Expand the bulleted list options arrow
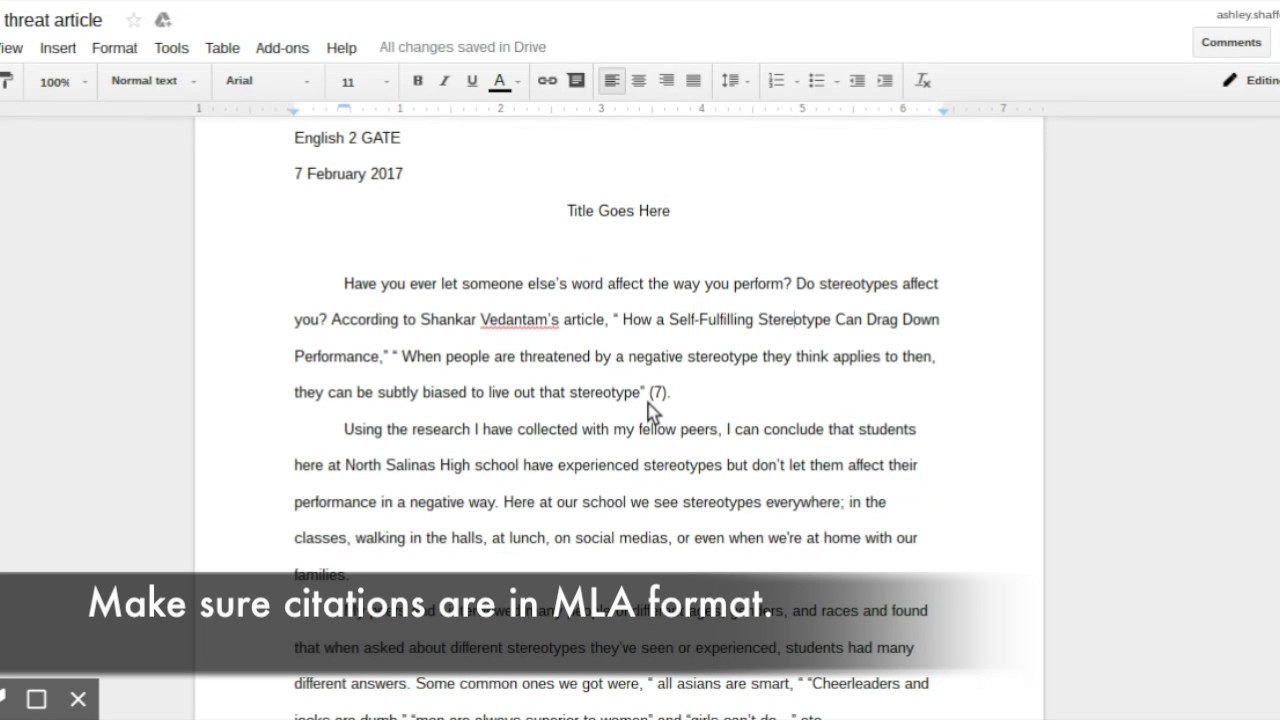Screen dimensions: 1280x720 pos(837,82)
